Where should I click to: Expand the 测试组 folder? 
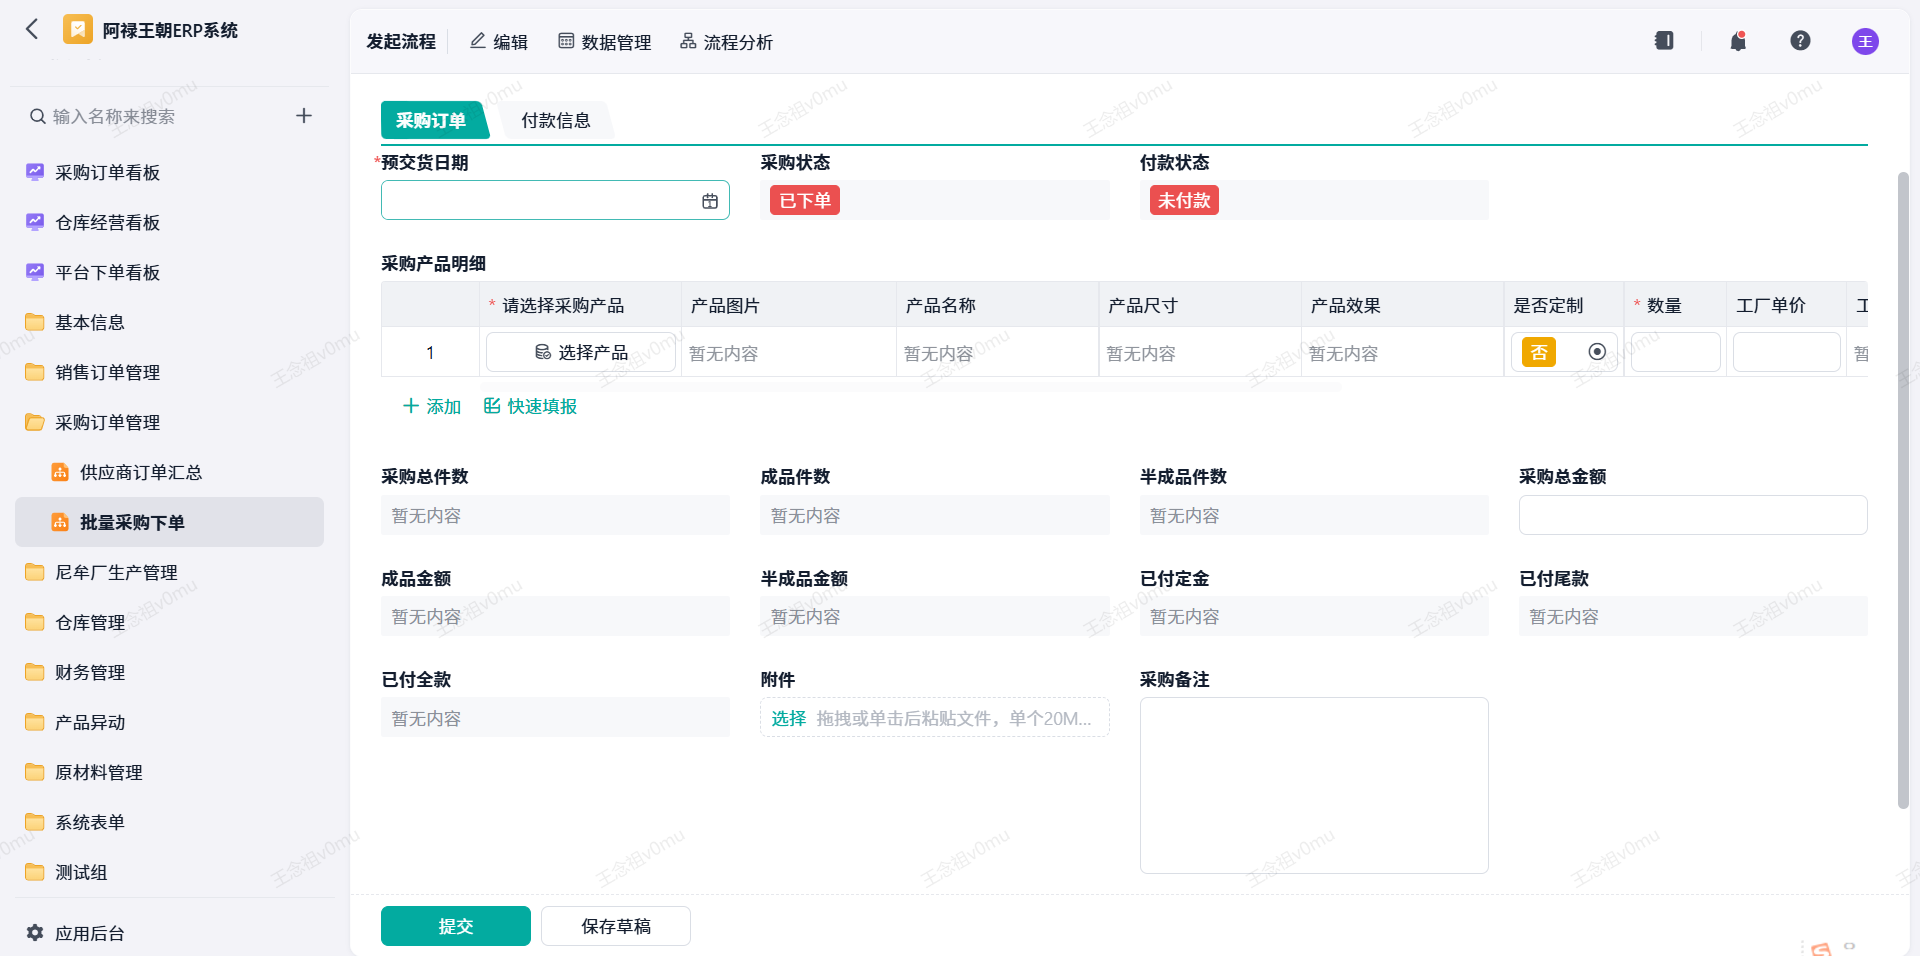pos(35,872)
